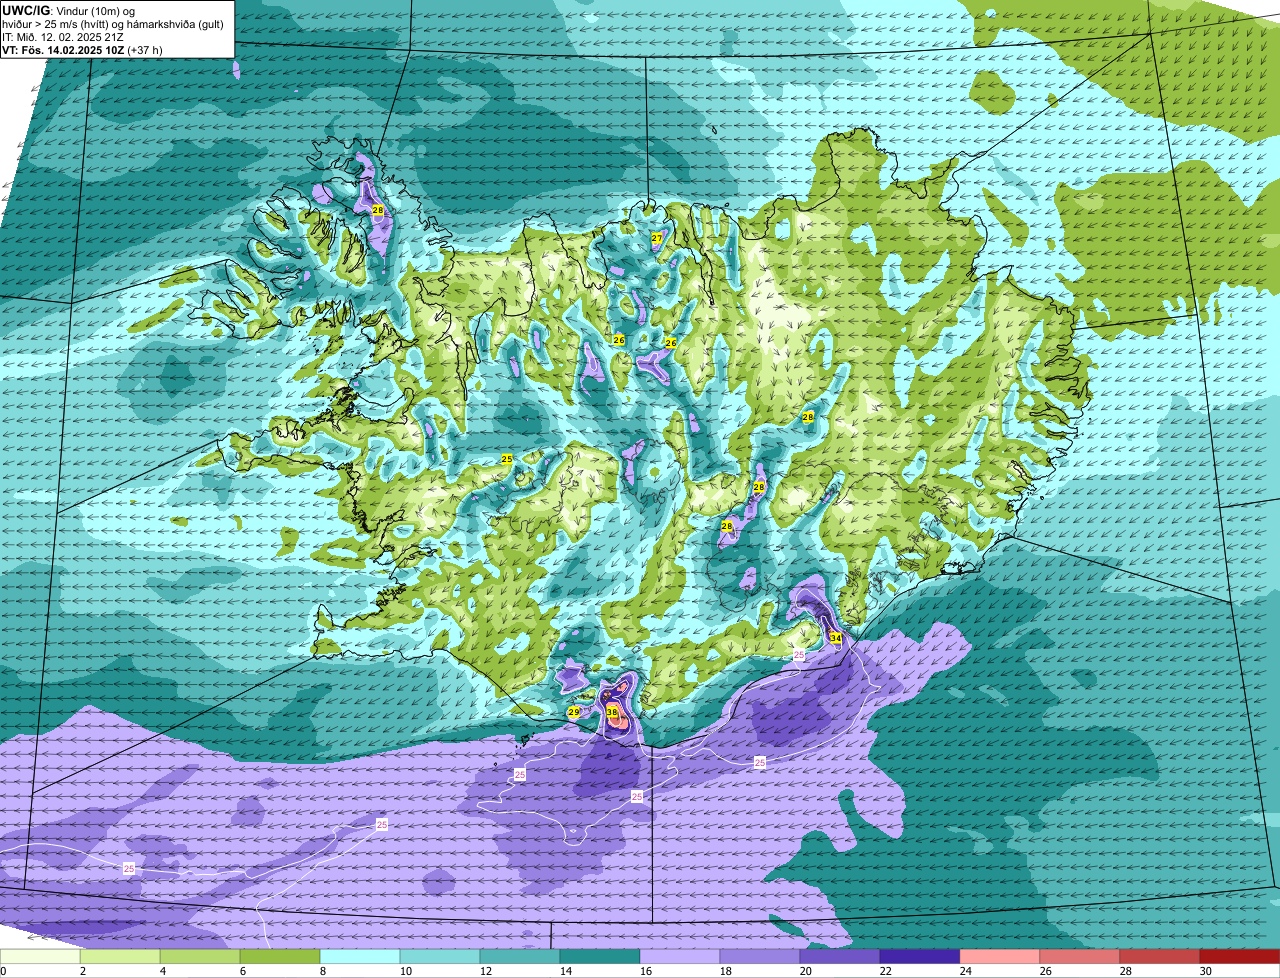Viewport: 1280px width, 978px height.
Task: Select the above-30 m/s dark red legend swatch
Action: [1240, 956]
